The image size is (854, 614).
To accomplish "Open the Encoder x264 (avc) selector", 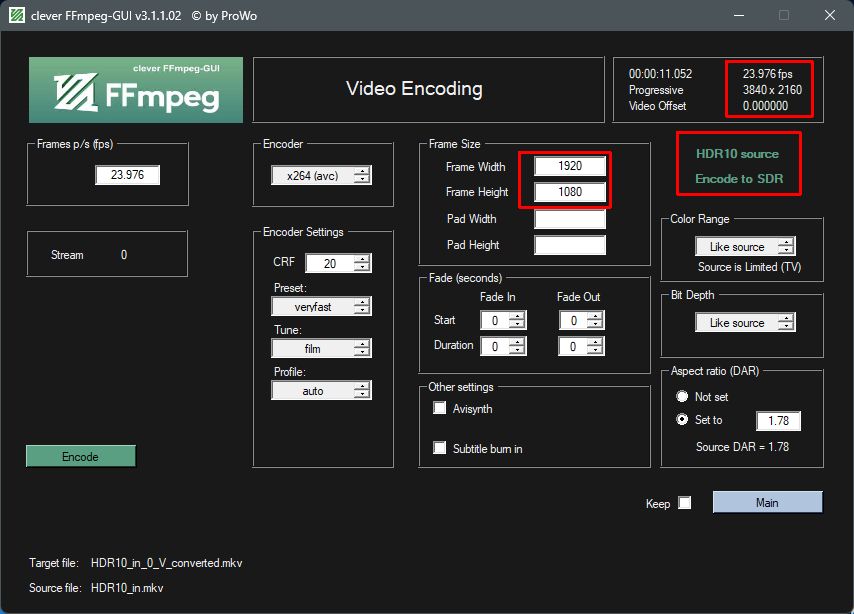I will tap(321, 175).
